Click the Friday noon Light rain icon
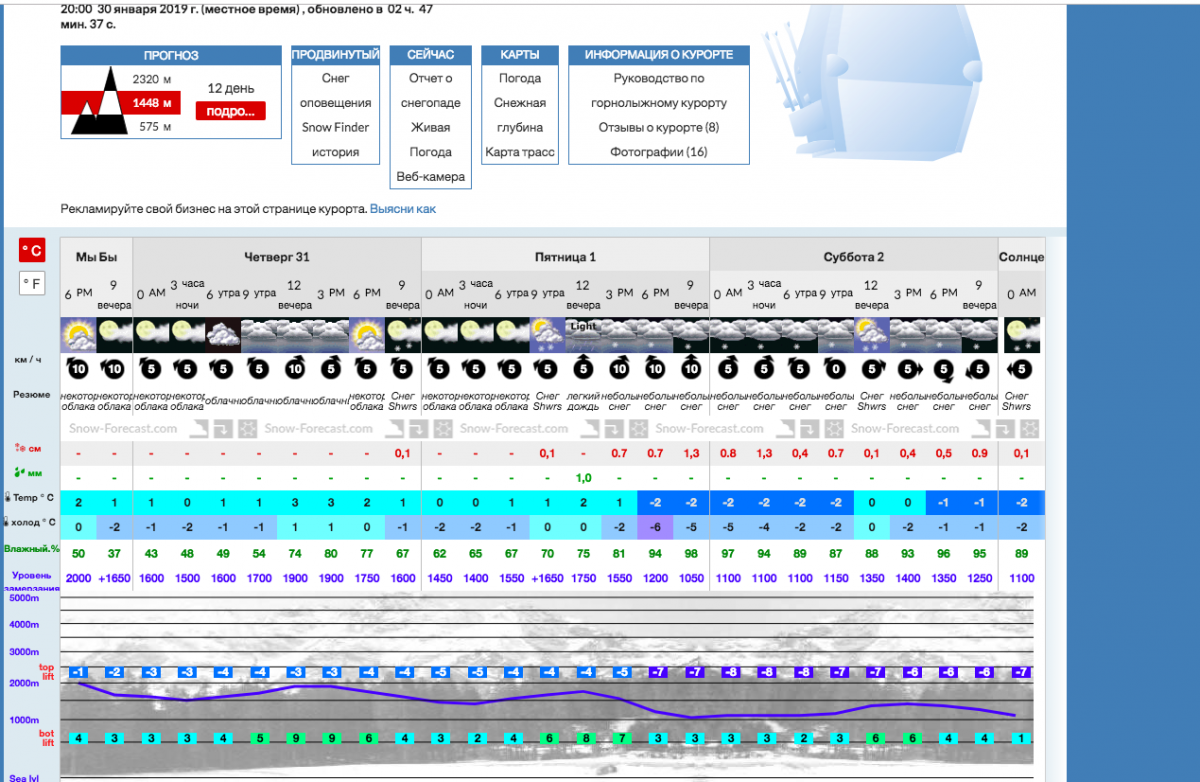Screen dimensions: 1200x782 click(x=583, y=334)
